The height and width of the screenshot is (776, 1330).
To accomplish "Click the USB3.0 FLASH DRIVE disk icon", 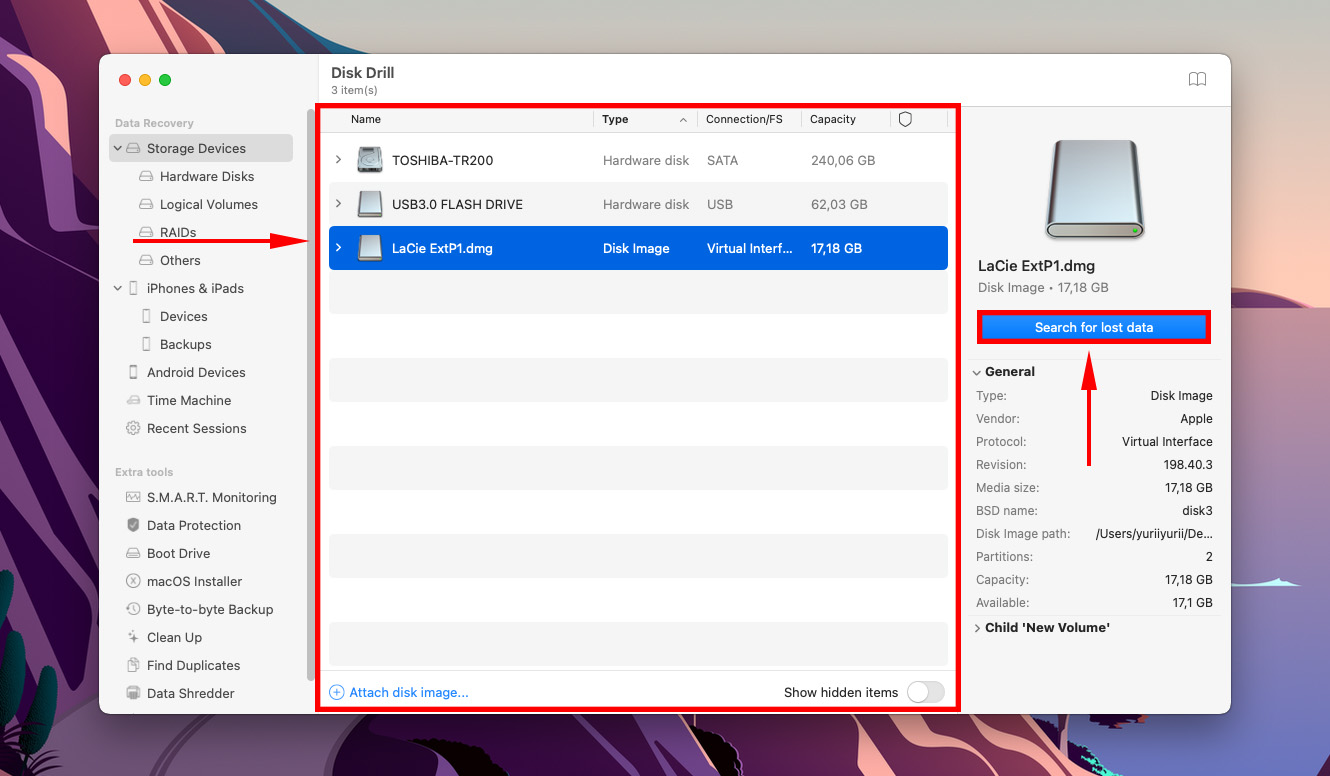I will tap(370, 204).
